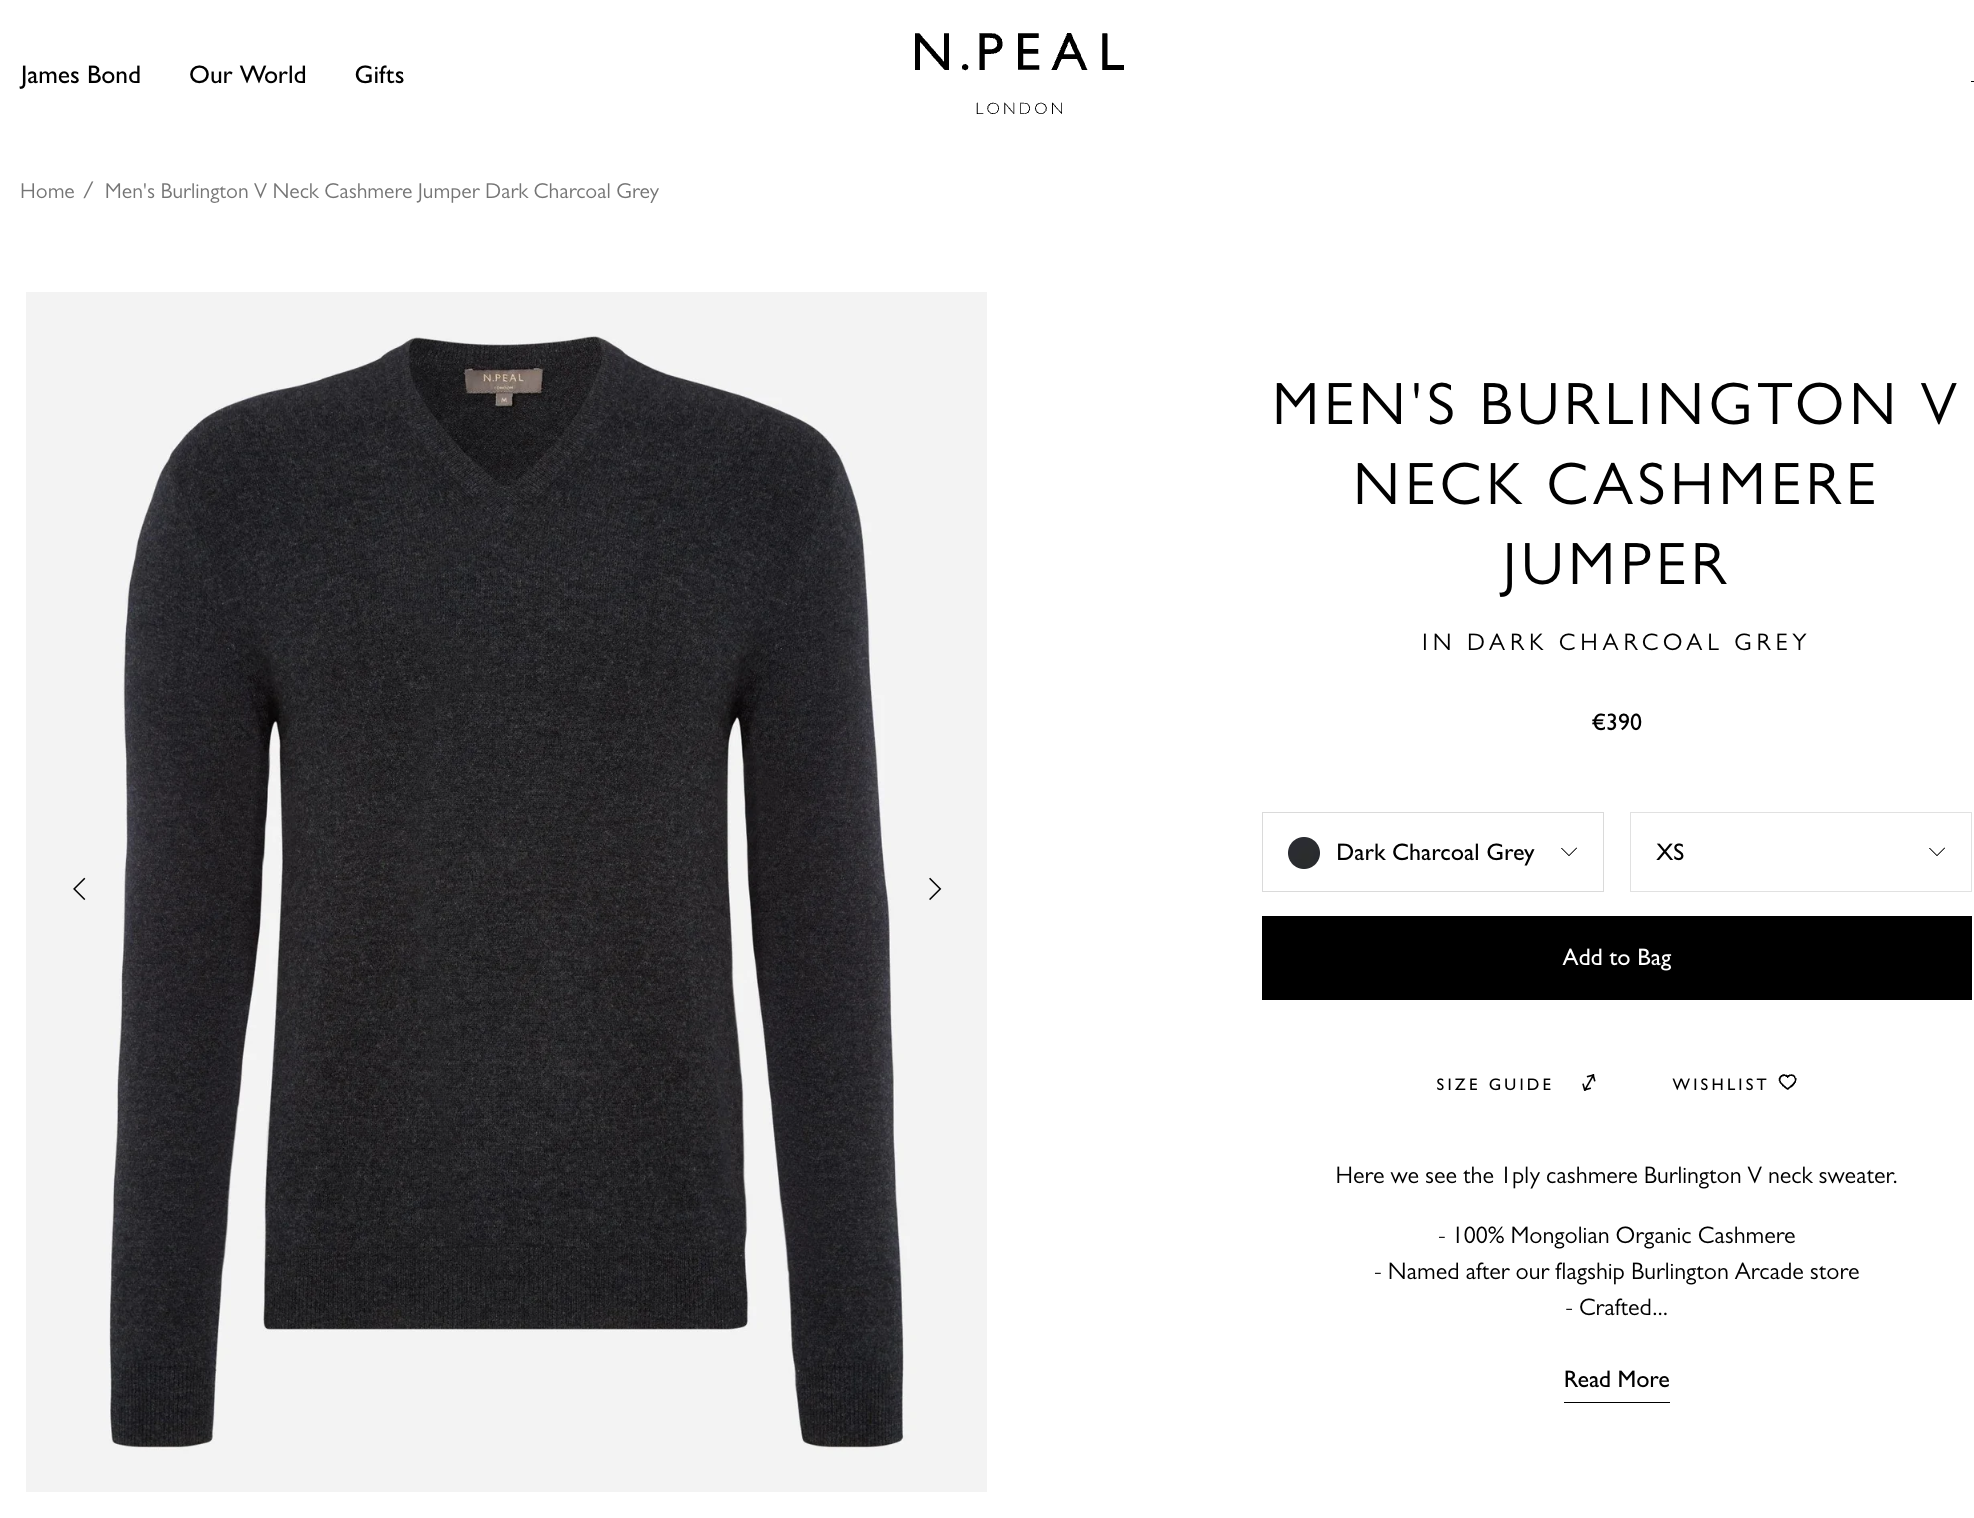Image resolution: width=1974 pixels, height=1518 pixels.
Task: Advance to the next product image
Action: pos(934,889)
